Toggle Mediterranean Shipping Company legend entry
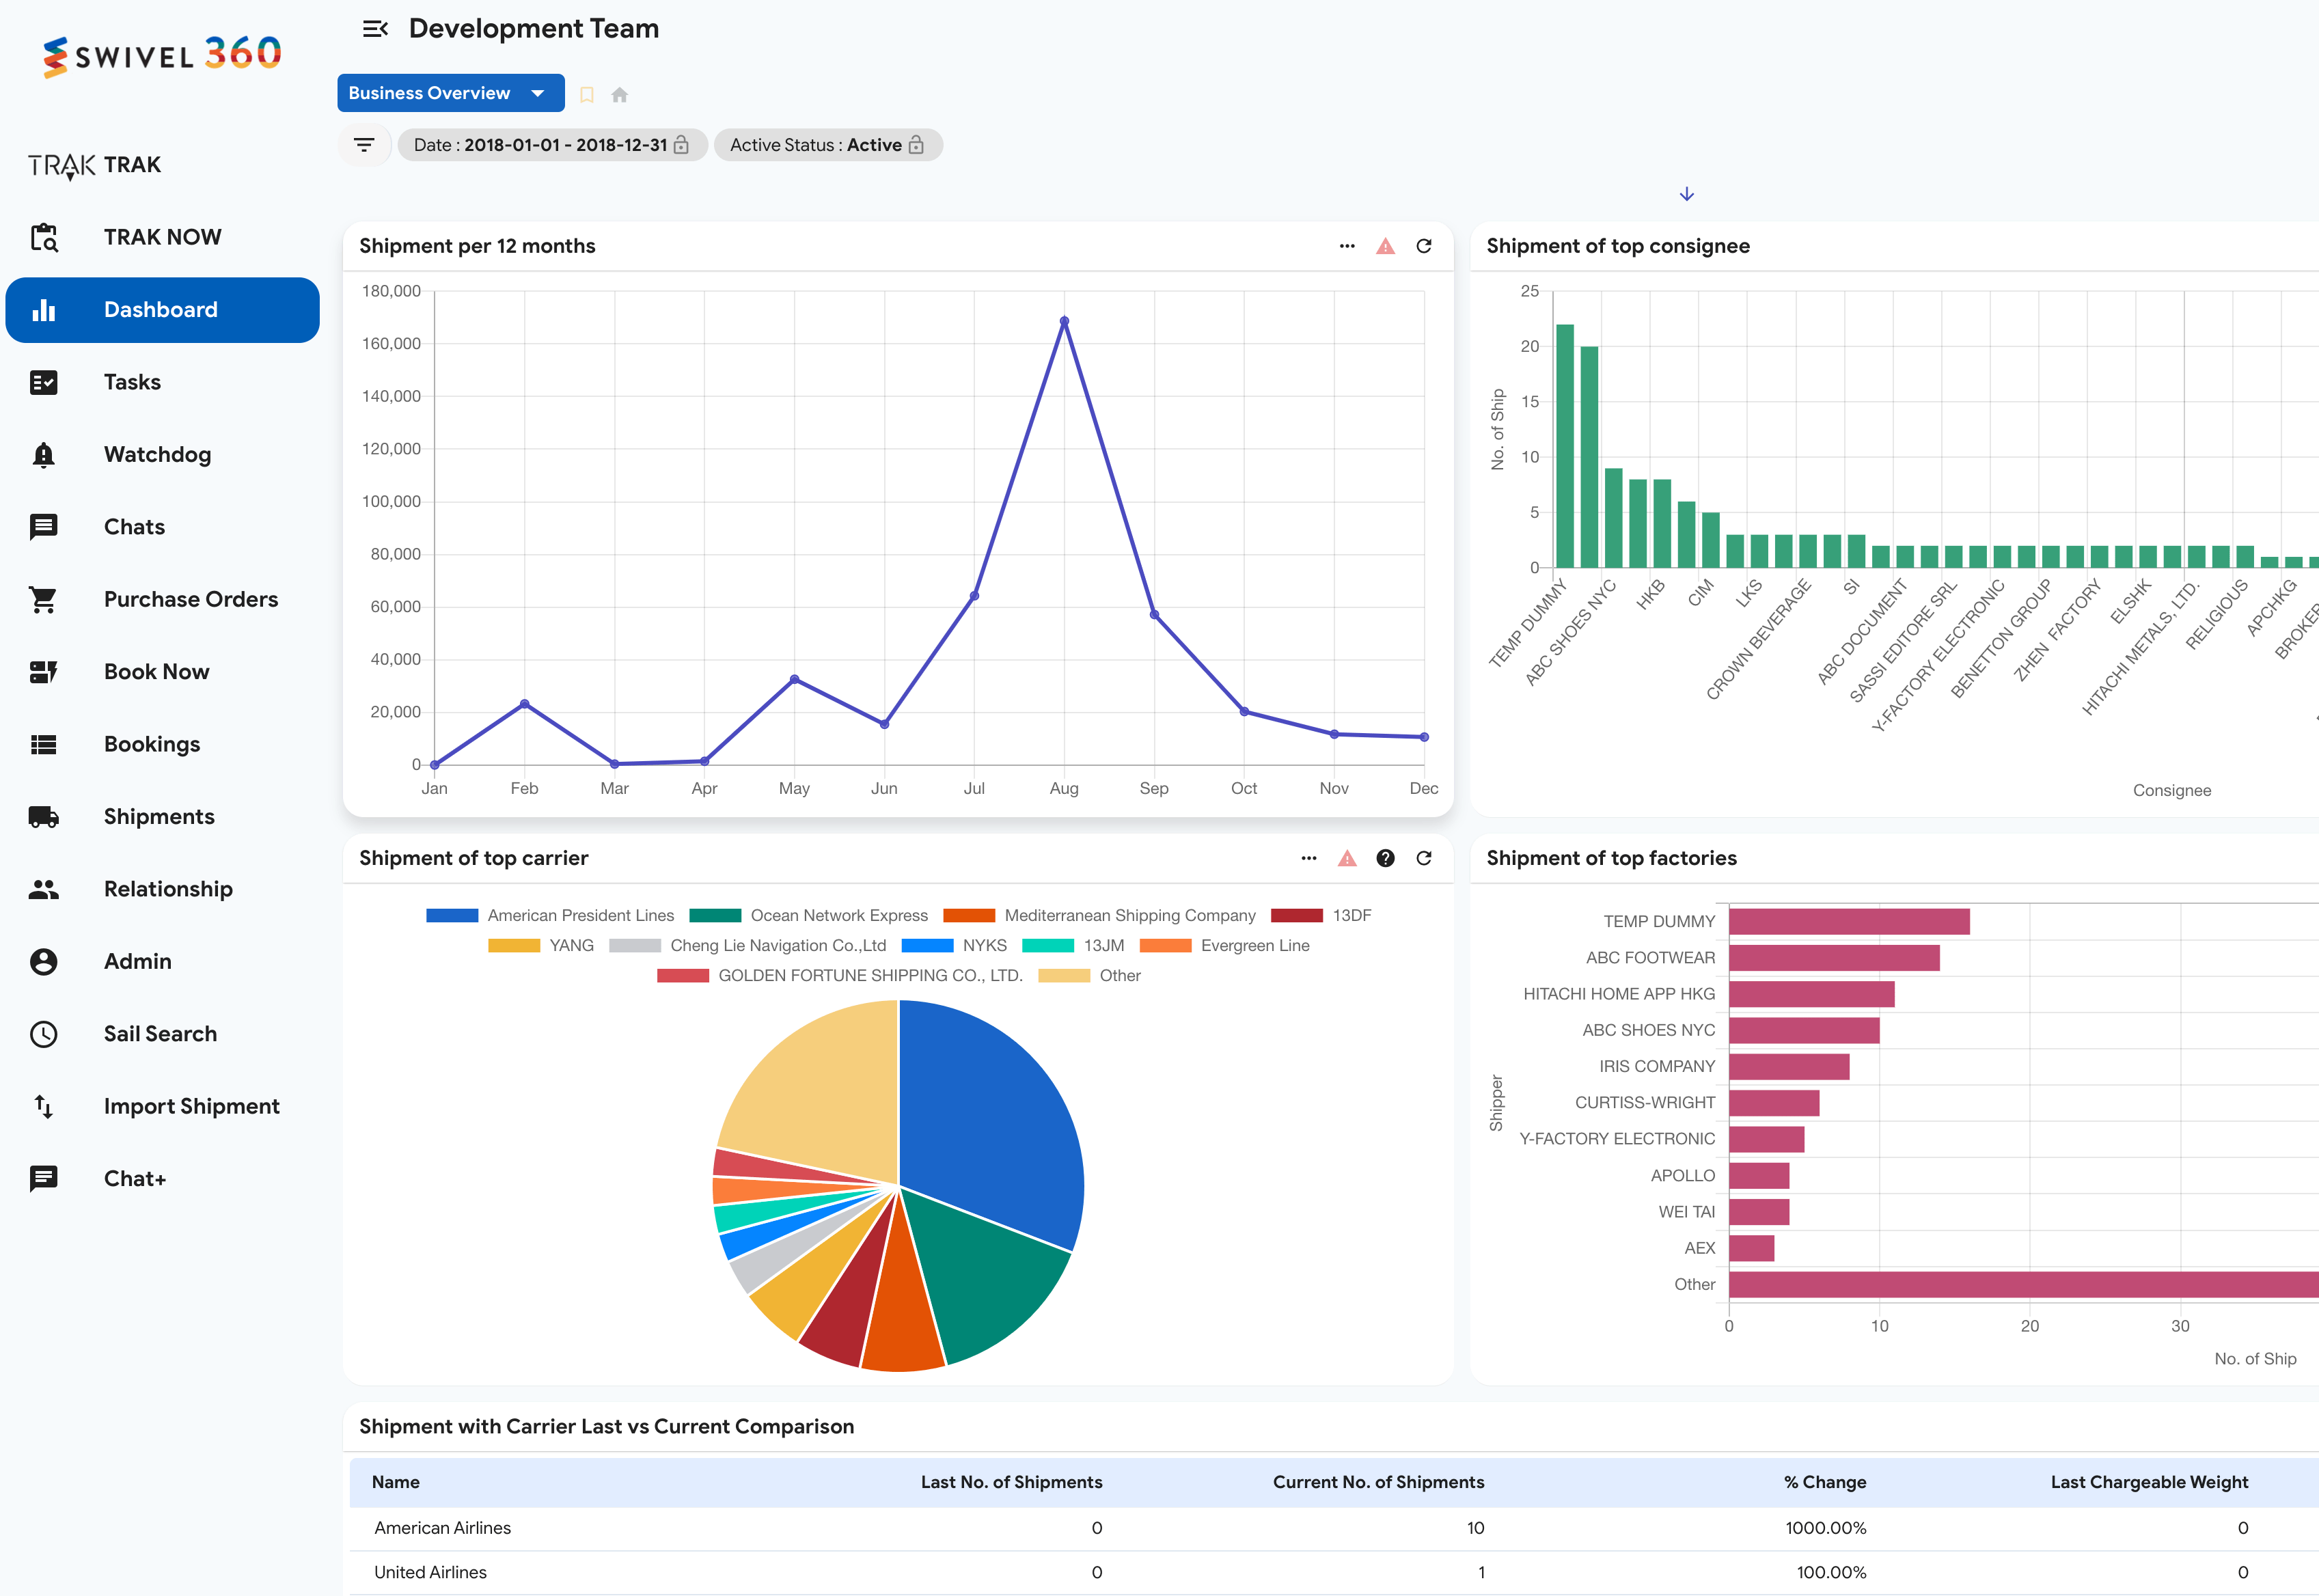 (x=1099, y=916)
